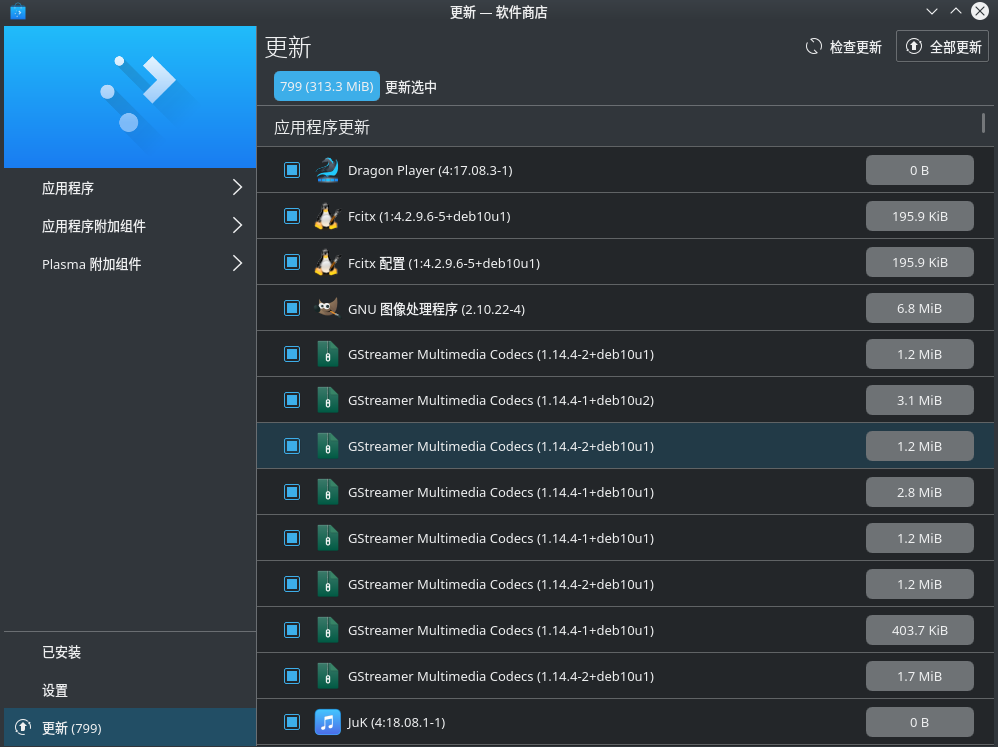Click the update list vertical scrollbar
This screenshot has width=998, height=747.
tap(983, 123)
